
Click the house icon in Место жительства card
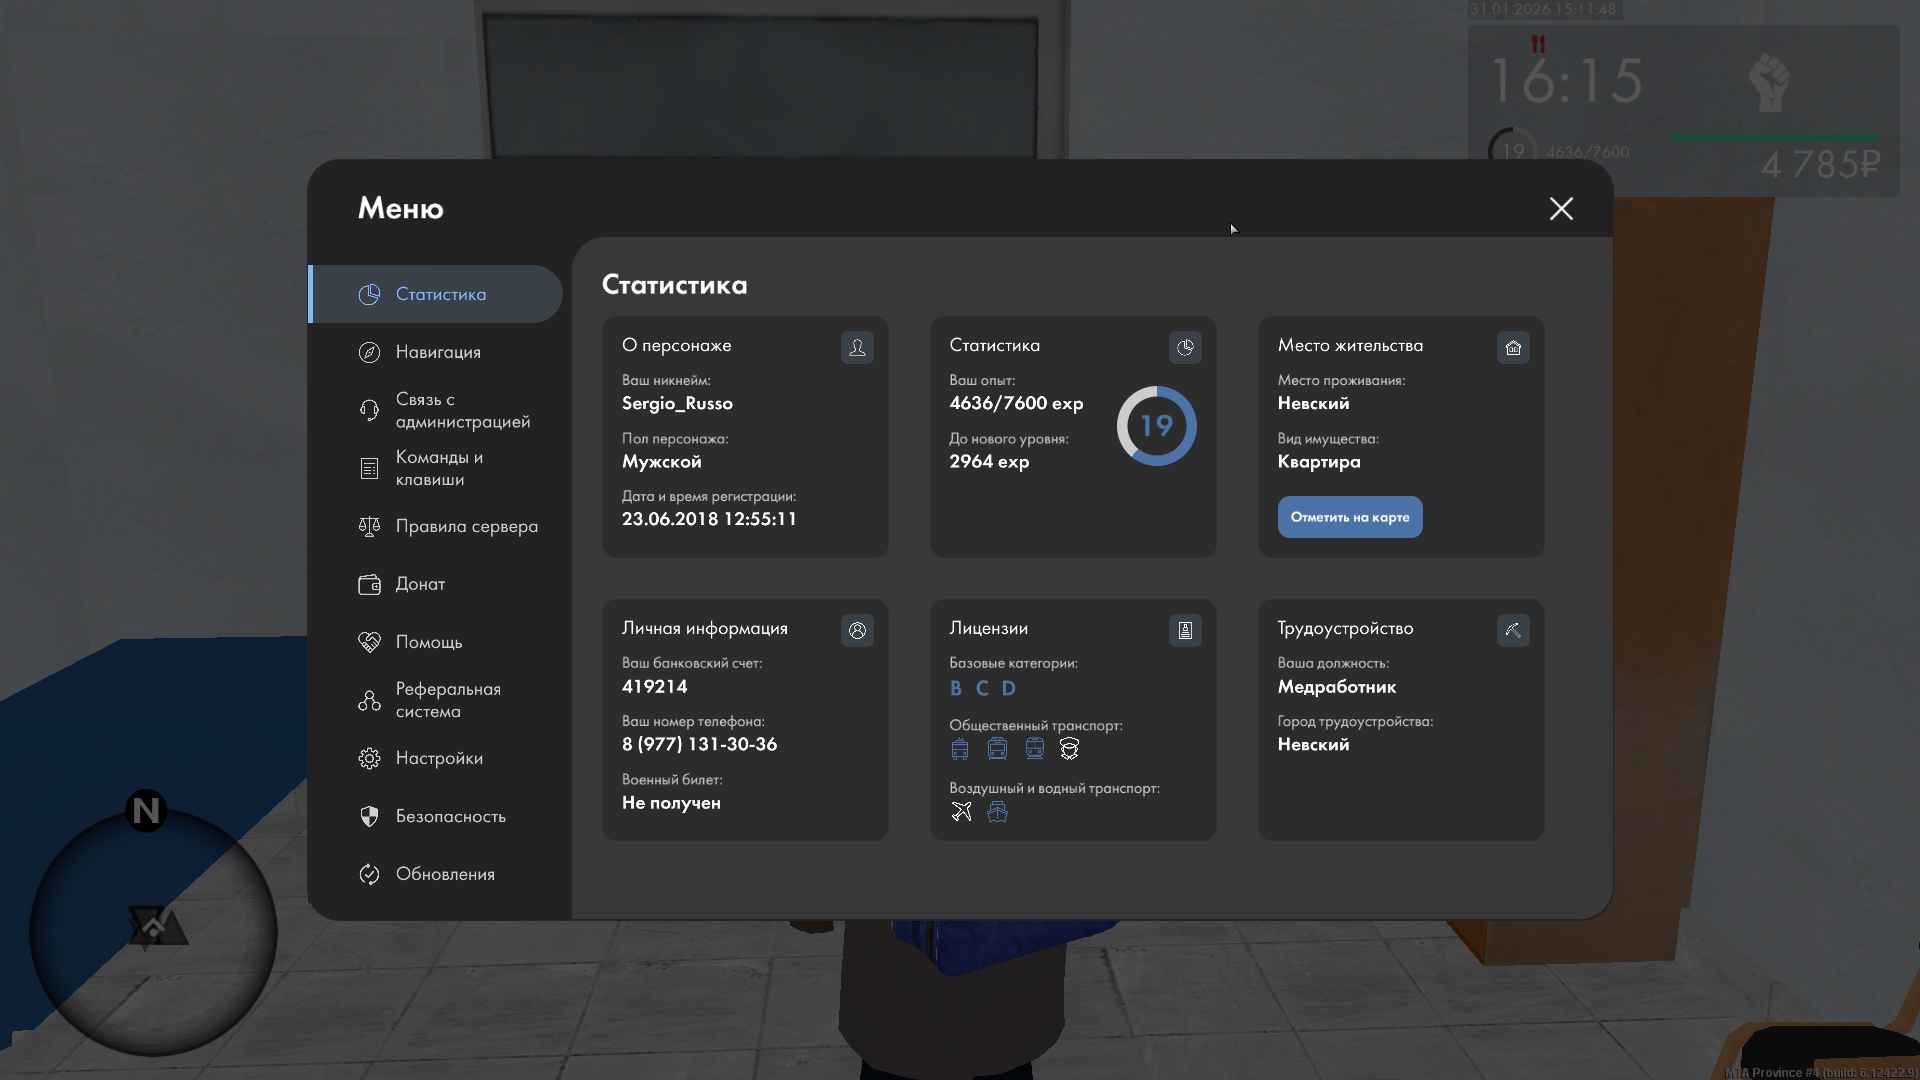click(x=1513, y=348)
